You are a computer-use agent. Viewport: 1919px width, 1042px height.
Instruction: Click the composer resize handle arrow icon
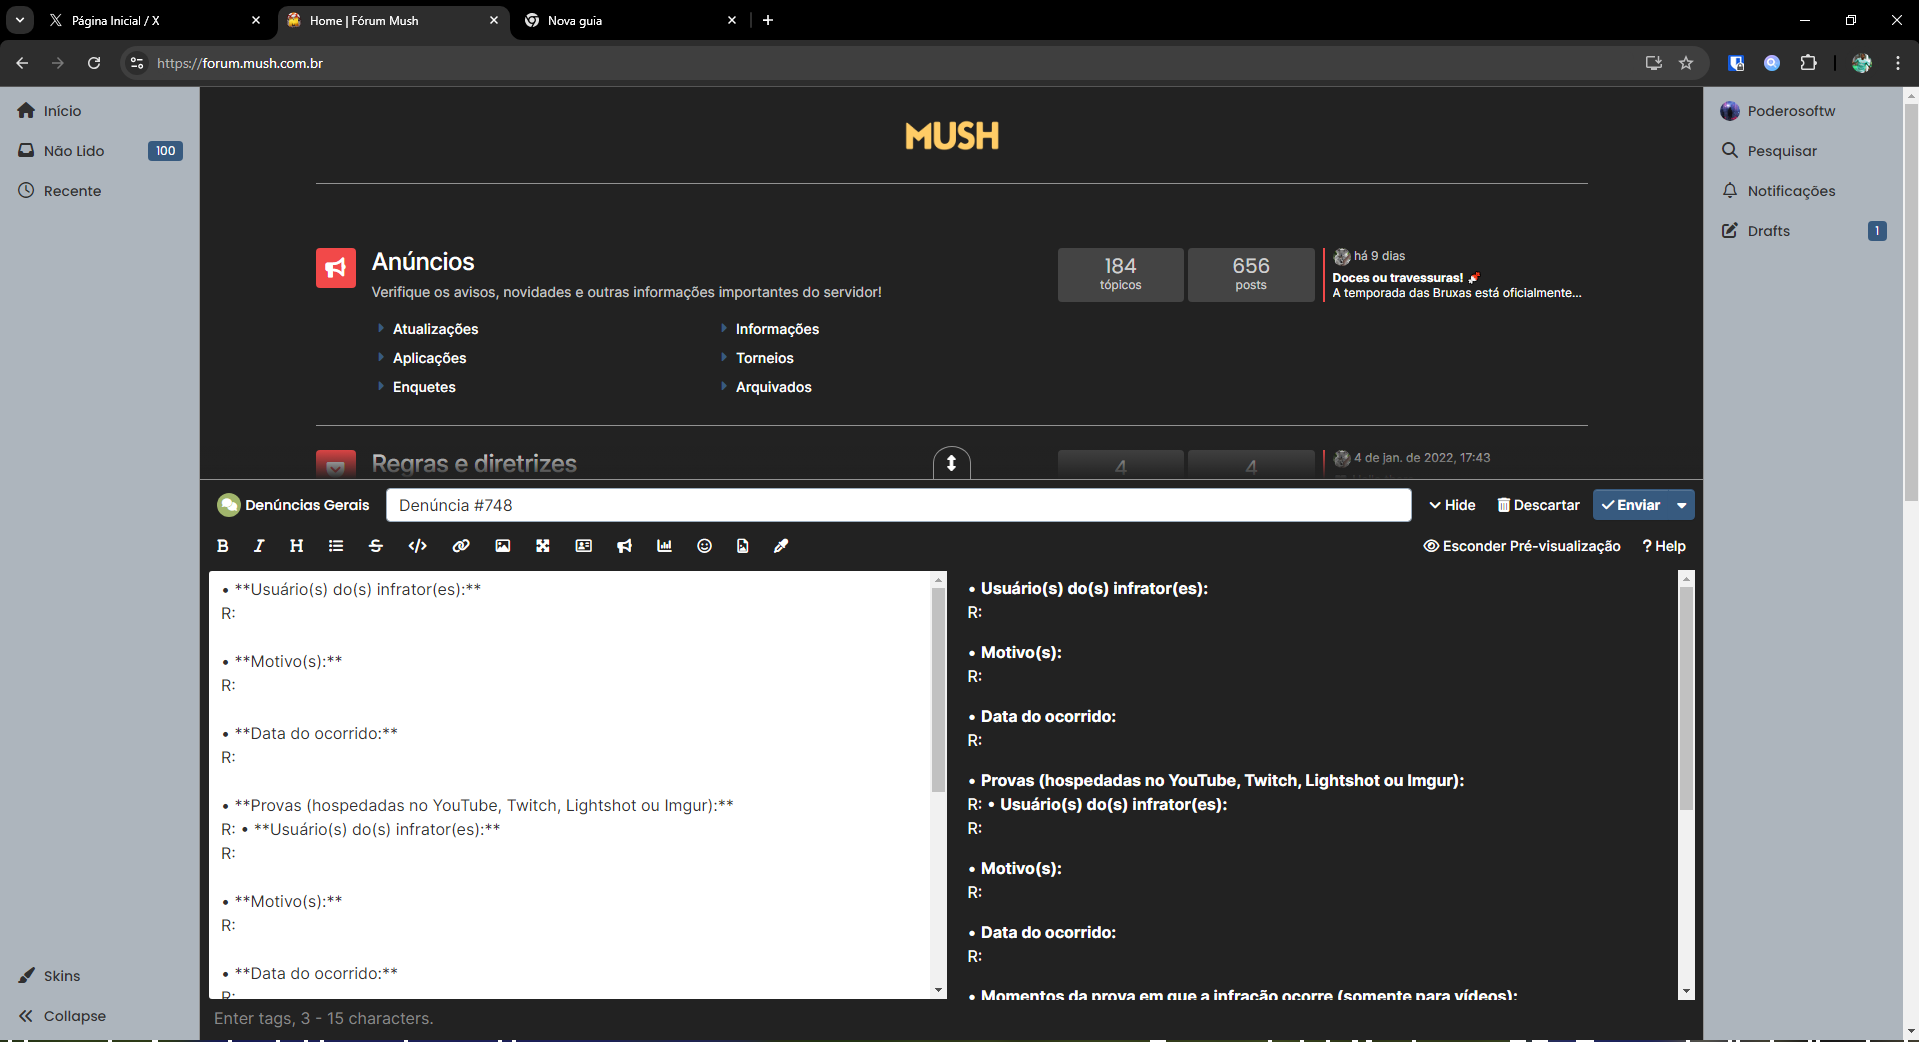click(952, 463)
